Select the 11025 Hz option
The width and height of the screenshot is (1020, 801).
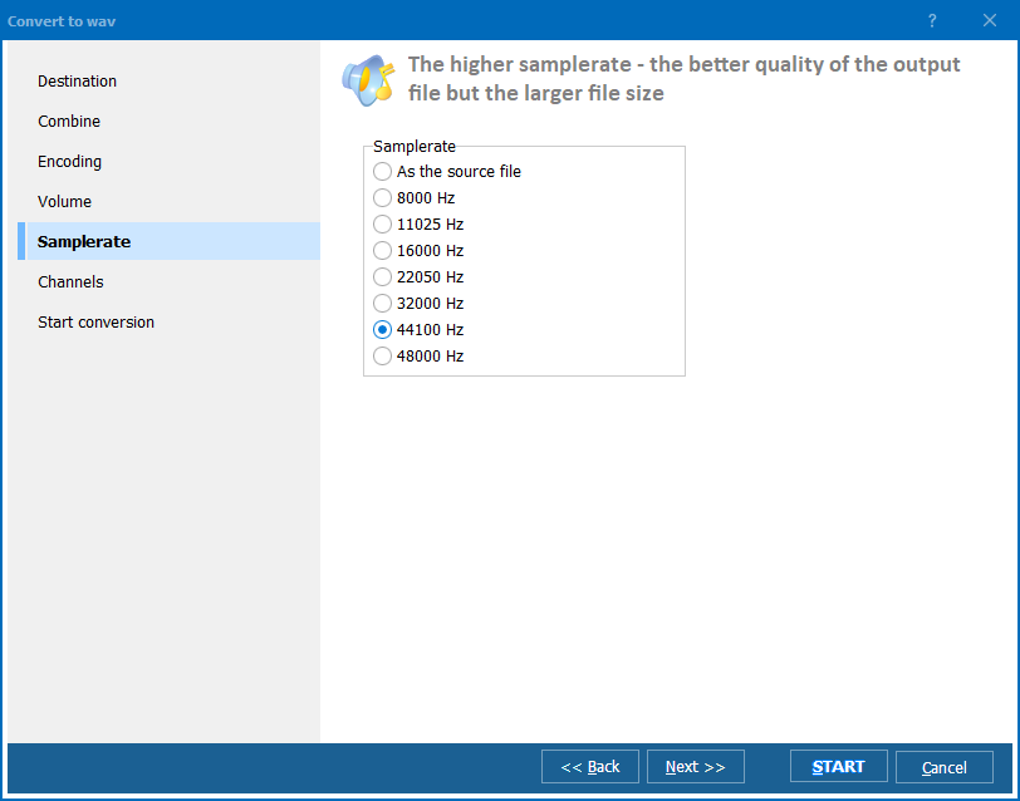pyautogui.click(x=382, y=224)
